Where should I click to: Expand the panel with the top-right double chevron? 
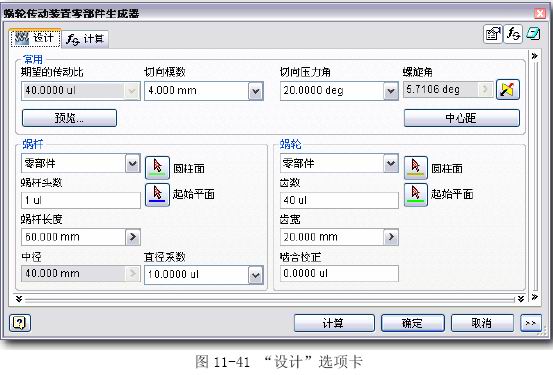(535, 56)
